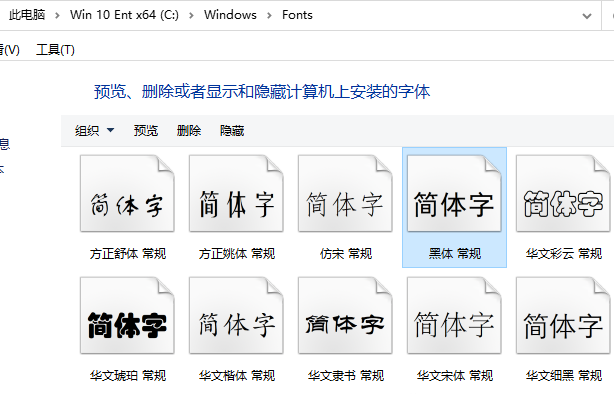
Task: Expand the chevron after 此电脑
Action: coord(58,15)
